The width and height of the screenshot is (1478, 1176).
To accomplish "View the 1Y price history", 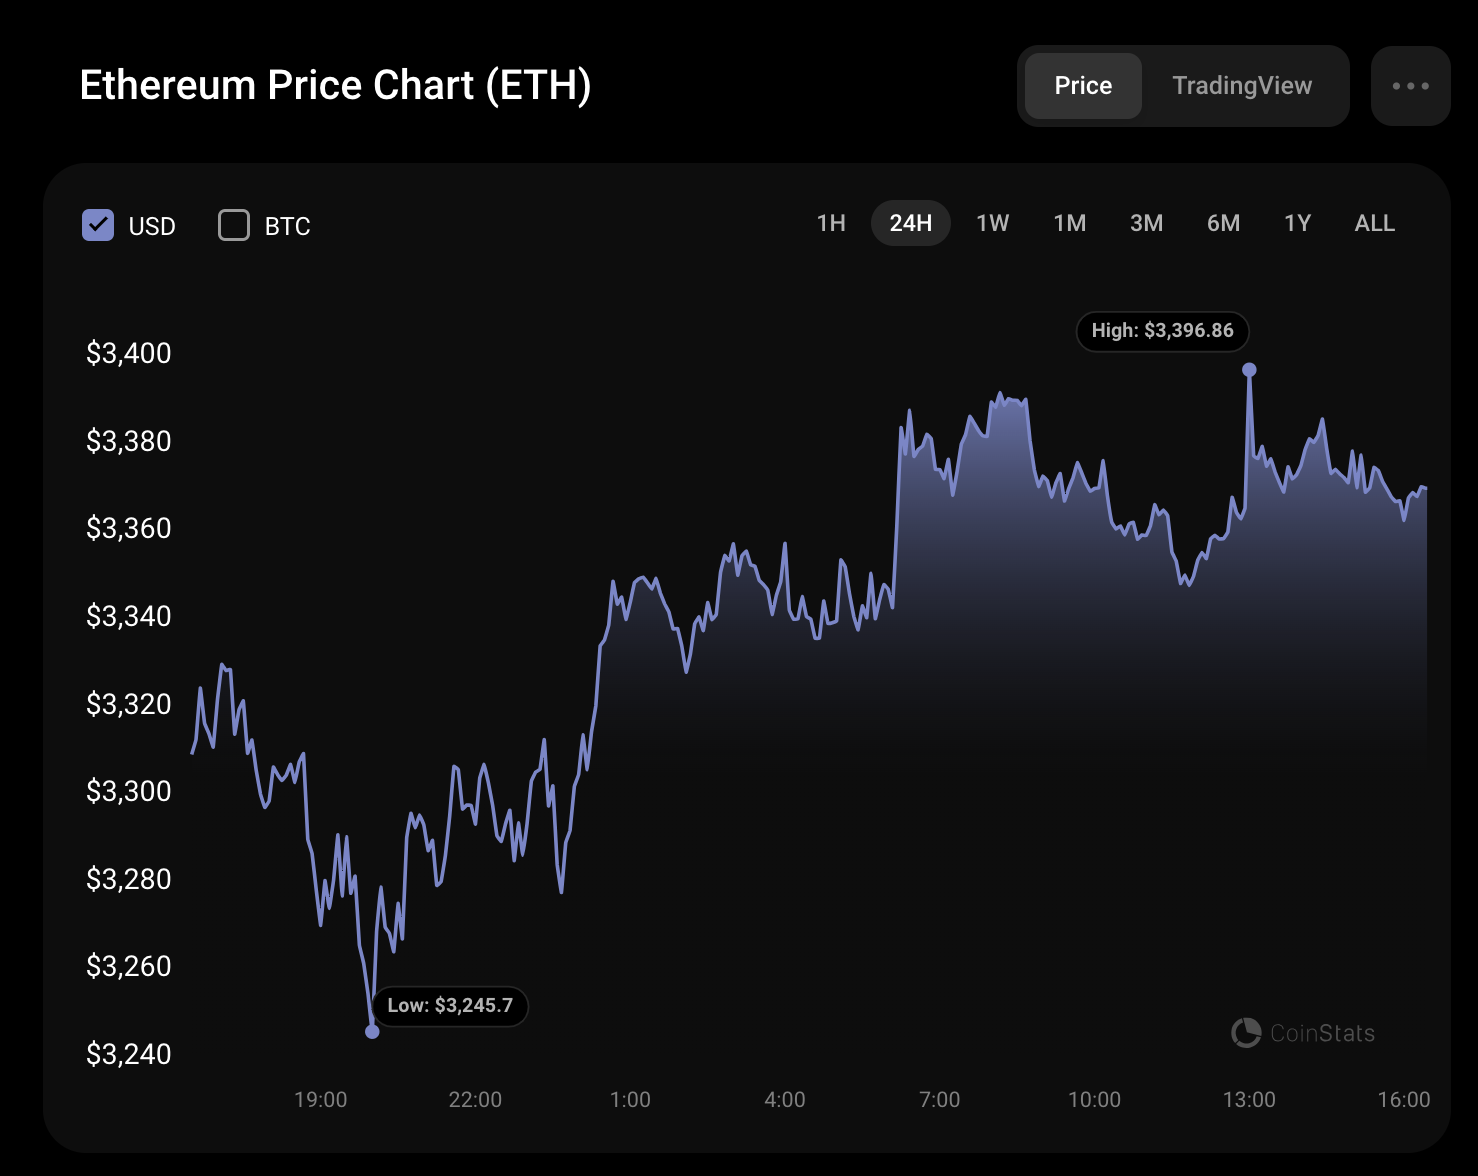I will [1297, 223].
